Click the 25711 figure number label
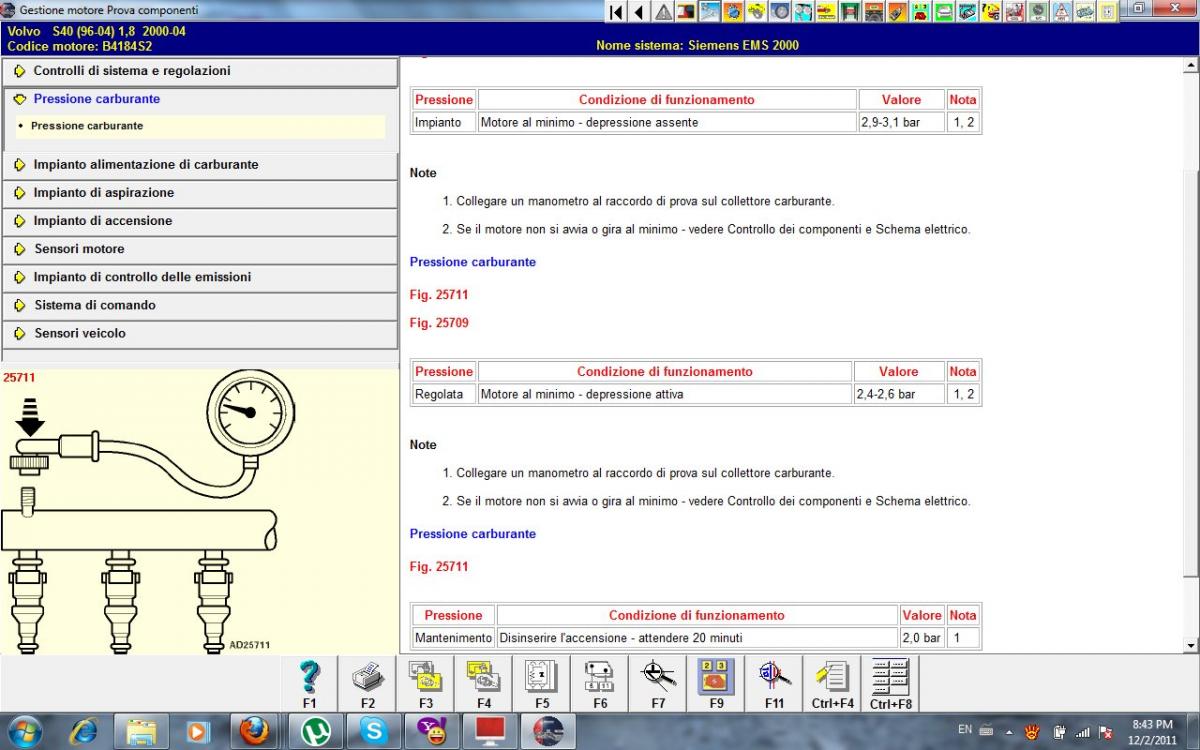The height and width of the screenshot is (750, 1200). point(19,378)
